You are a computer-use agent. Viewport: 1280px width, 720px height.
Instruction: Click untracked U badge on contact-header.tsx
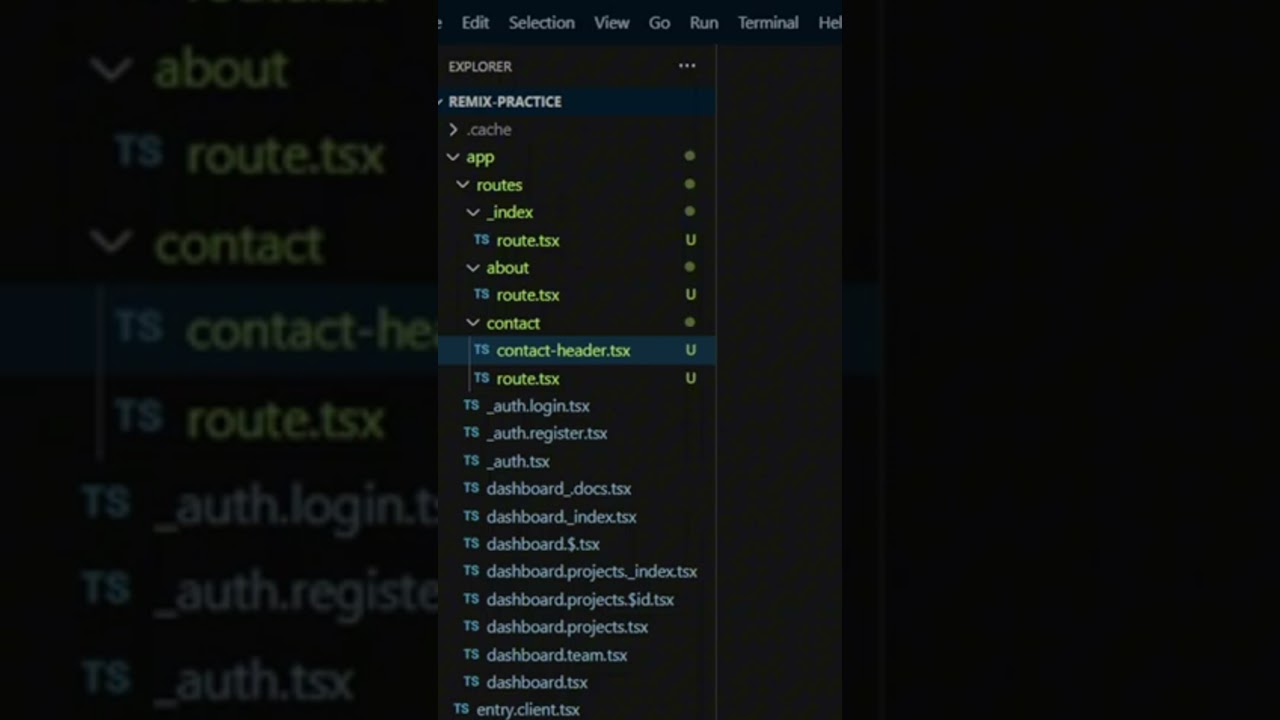[690, 350]
